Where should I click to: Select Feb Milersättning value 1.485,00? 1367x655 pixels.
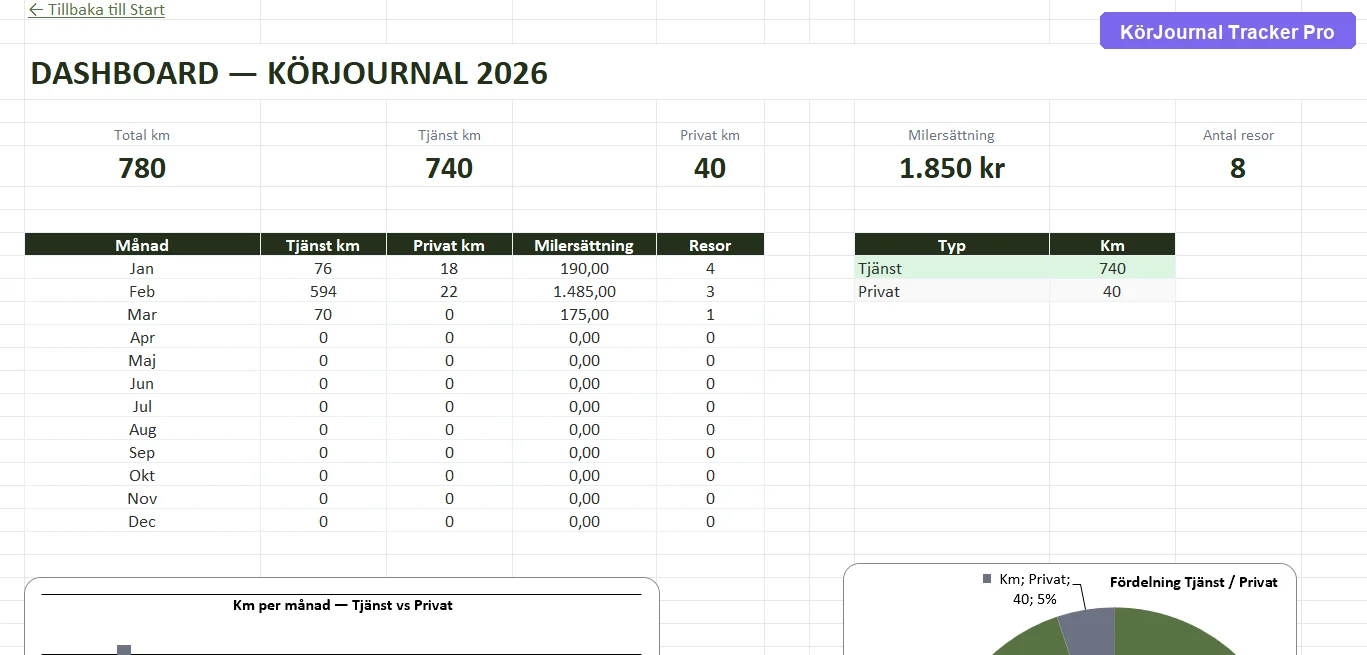[x=584, y=291]
